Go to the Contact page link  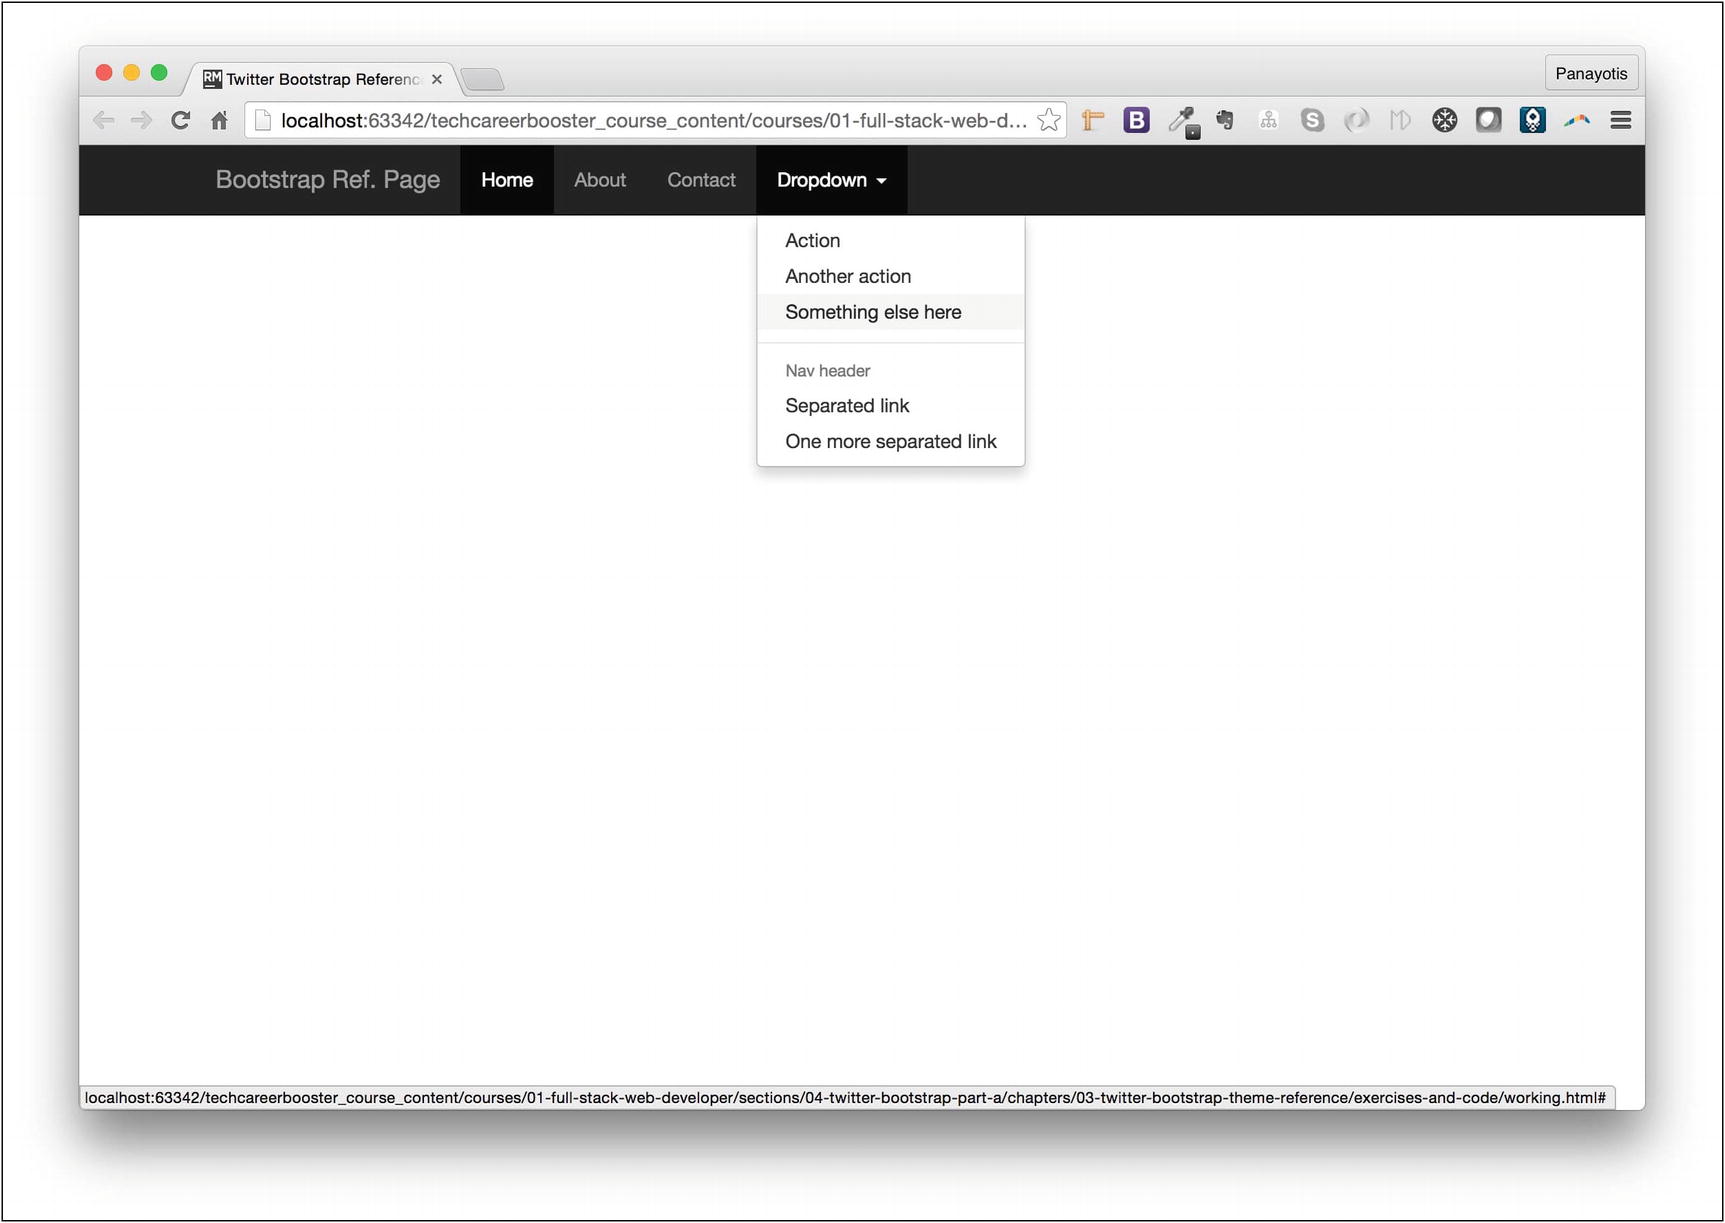701,180
